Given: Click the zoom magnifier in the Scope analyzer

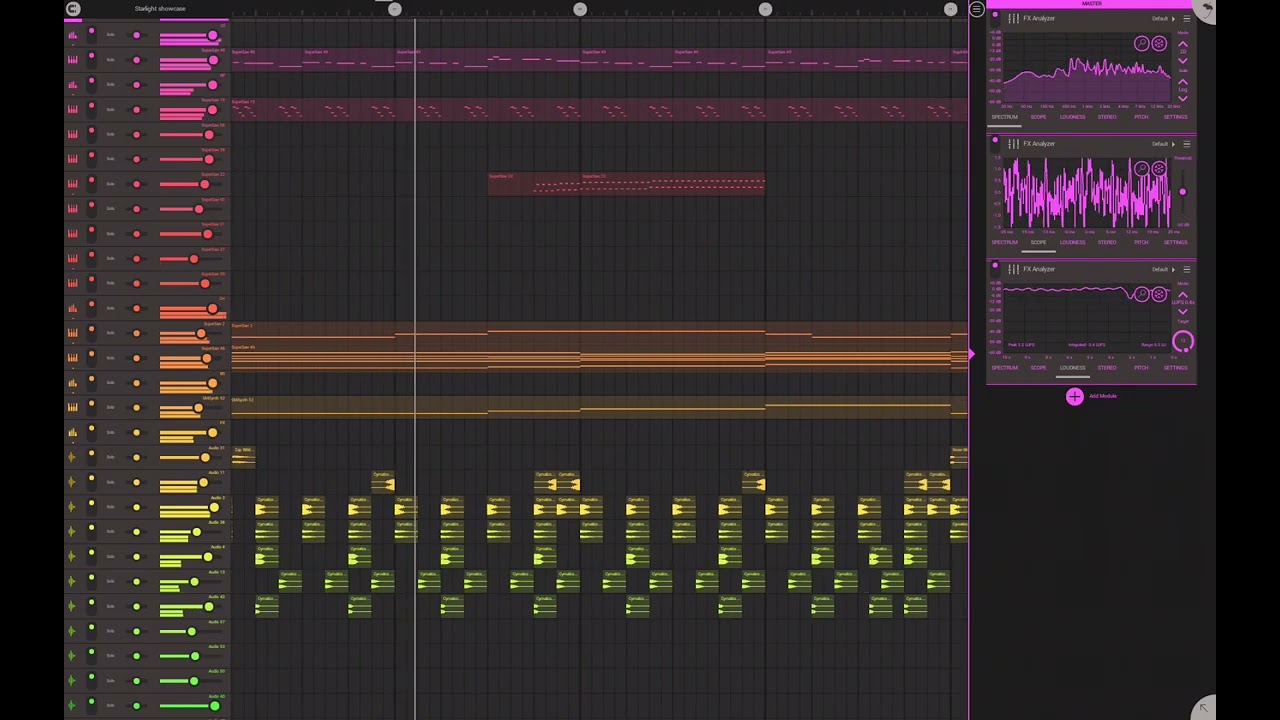Looking at the screenshot, I should [1141, 168].
